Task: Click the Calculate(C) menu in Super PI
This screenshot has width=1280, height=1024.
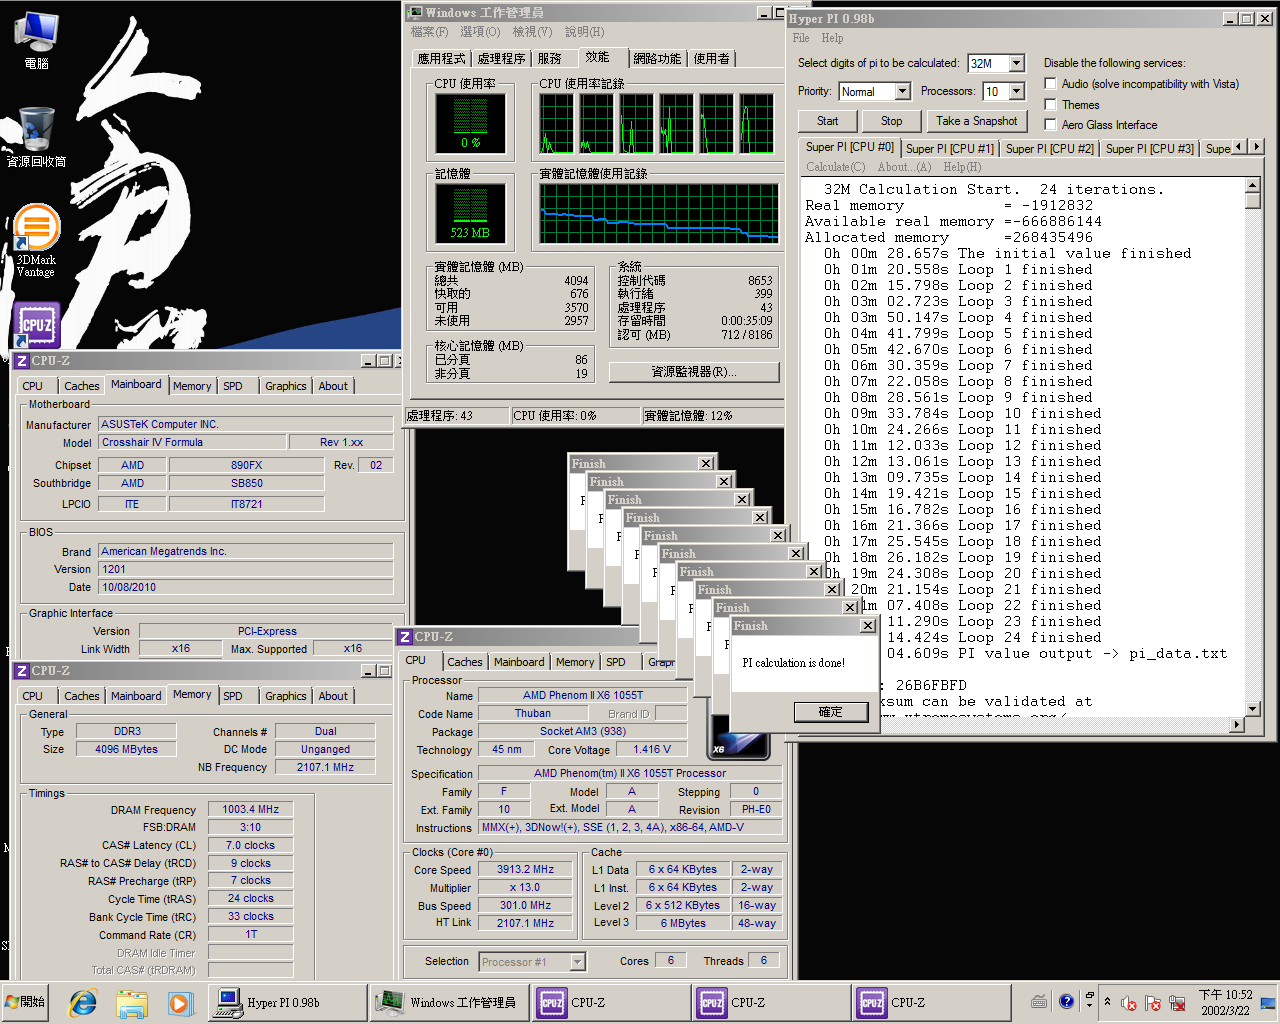Action: point(836,167)
